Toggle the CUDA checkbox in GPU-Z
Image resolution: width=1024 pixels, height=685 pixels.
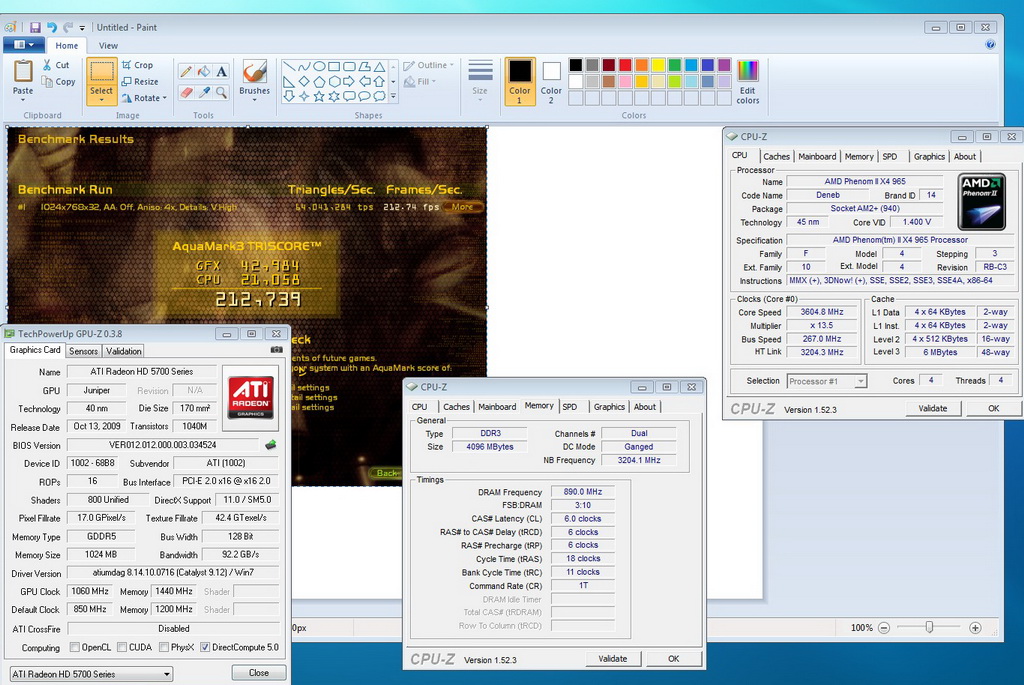(x=122, y=647)
